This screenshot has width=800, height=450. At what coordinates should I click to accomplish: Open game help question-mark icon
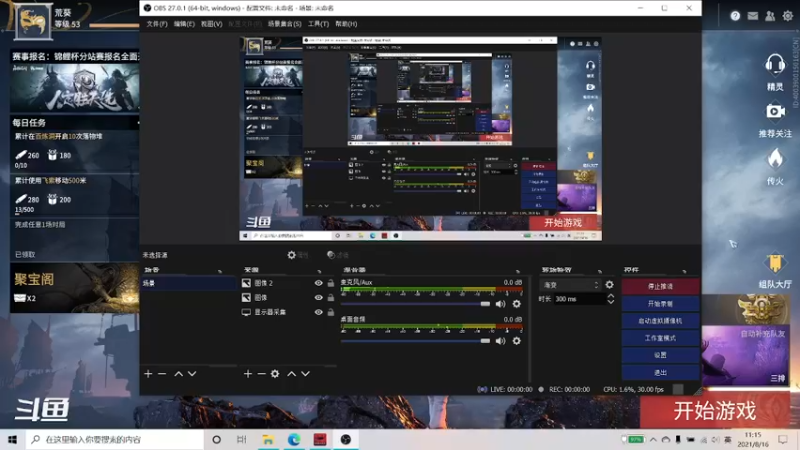(x=735, y=16)
